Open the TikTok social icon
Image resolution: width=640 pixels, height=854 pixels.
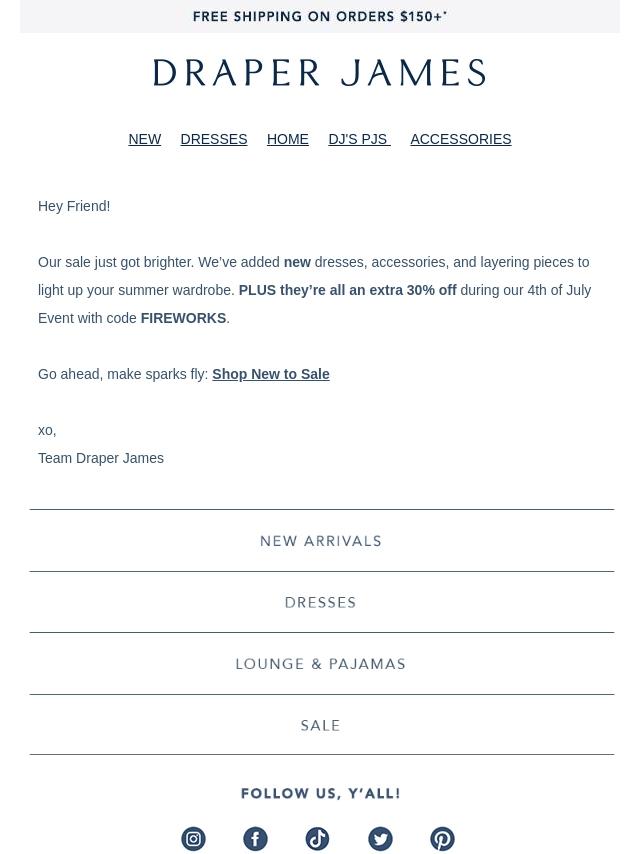click(x=318, y=839)
